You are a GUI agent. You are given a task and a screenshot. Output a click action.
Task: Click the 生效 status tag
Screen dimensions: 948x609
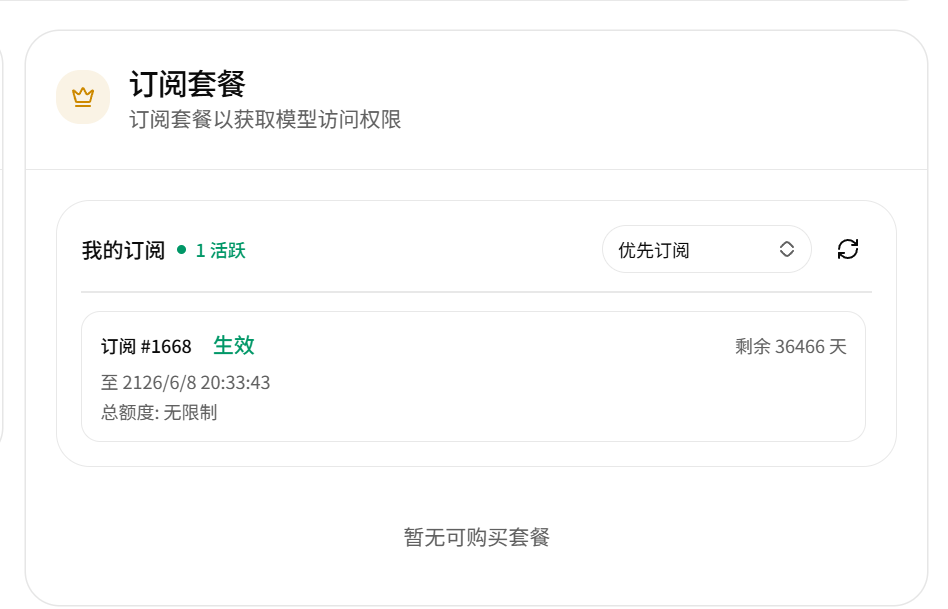tap(233, 345)
